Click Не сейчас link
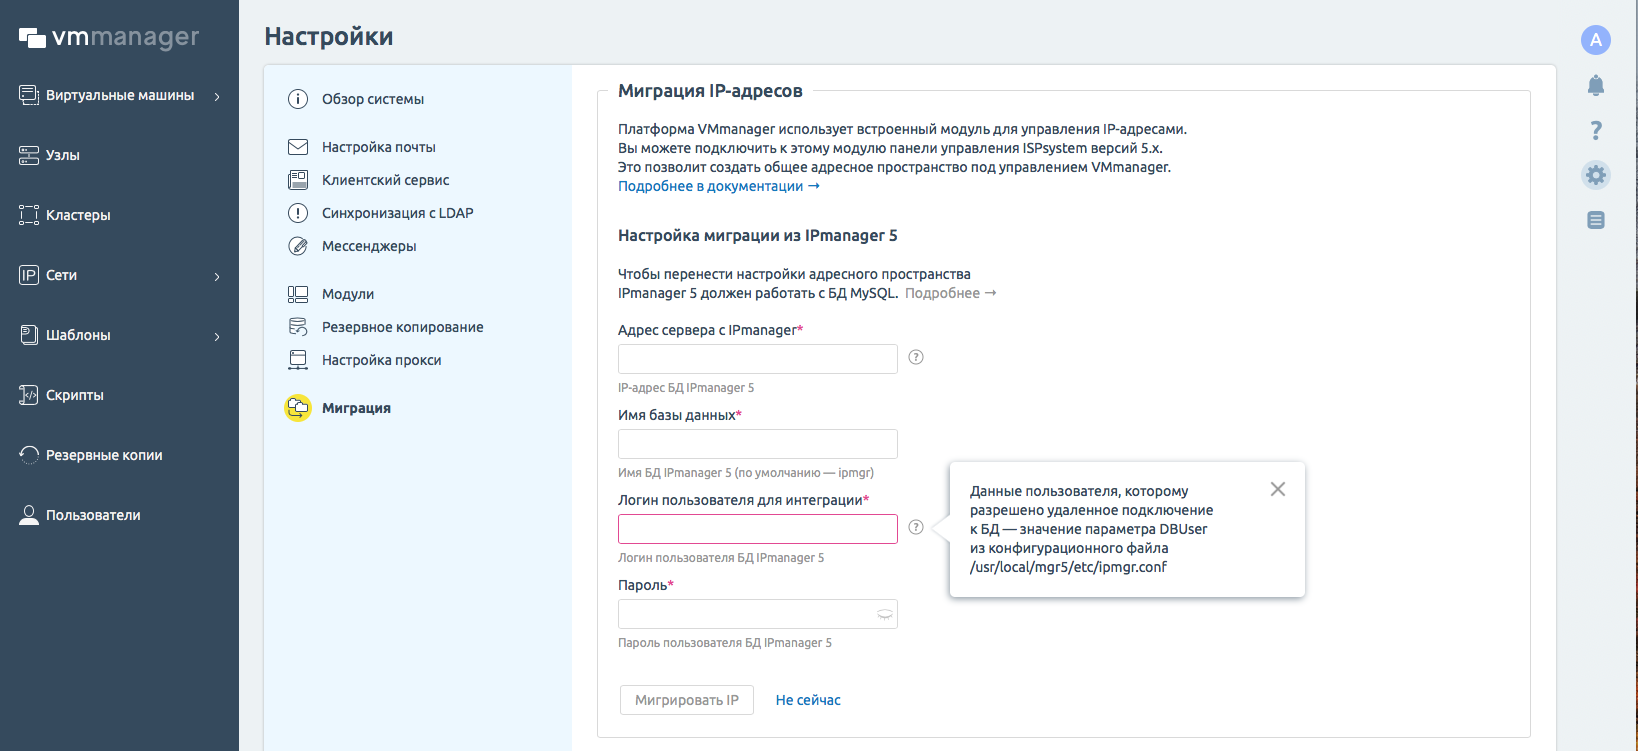Image resolution: width=1638 pixels, height=751 pixels. point(808,700)
